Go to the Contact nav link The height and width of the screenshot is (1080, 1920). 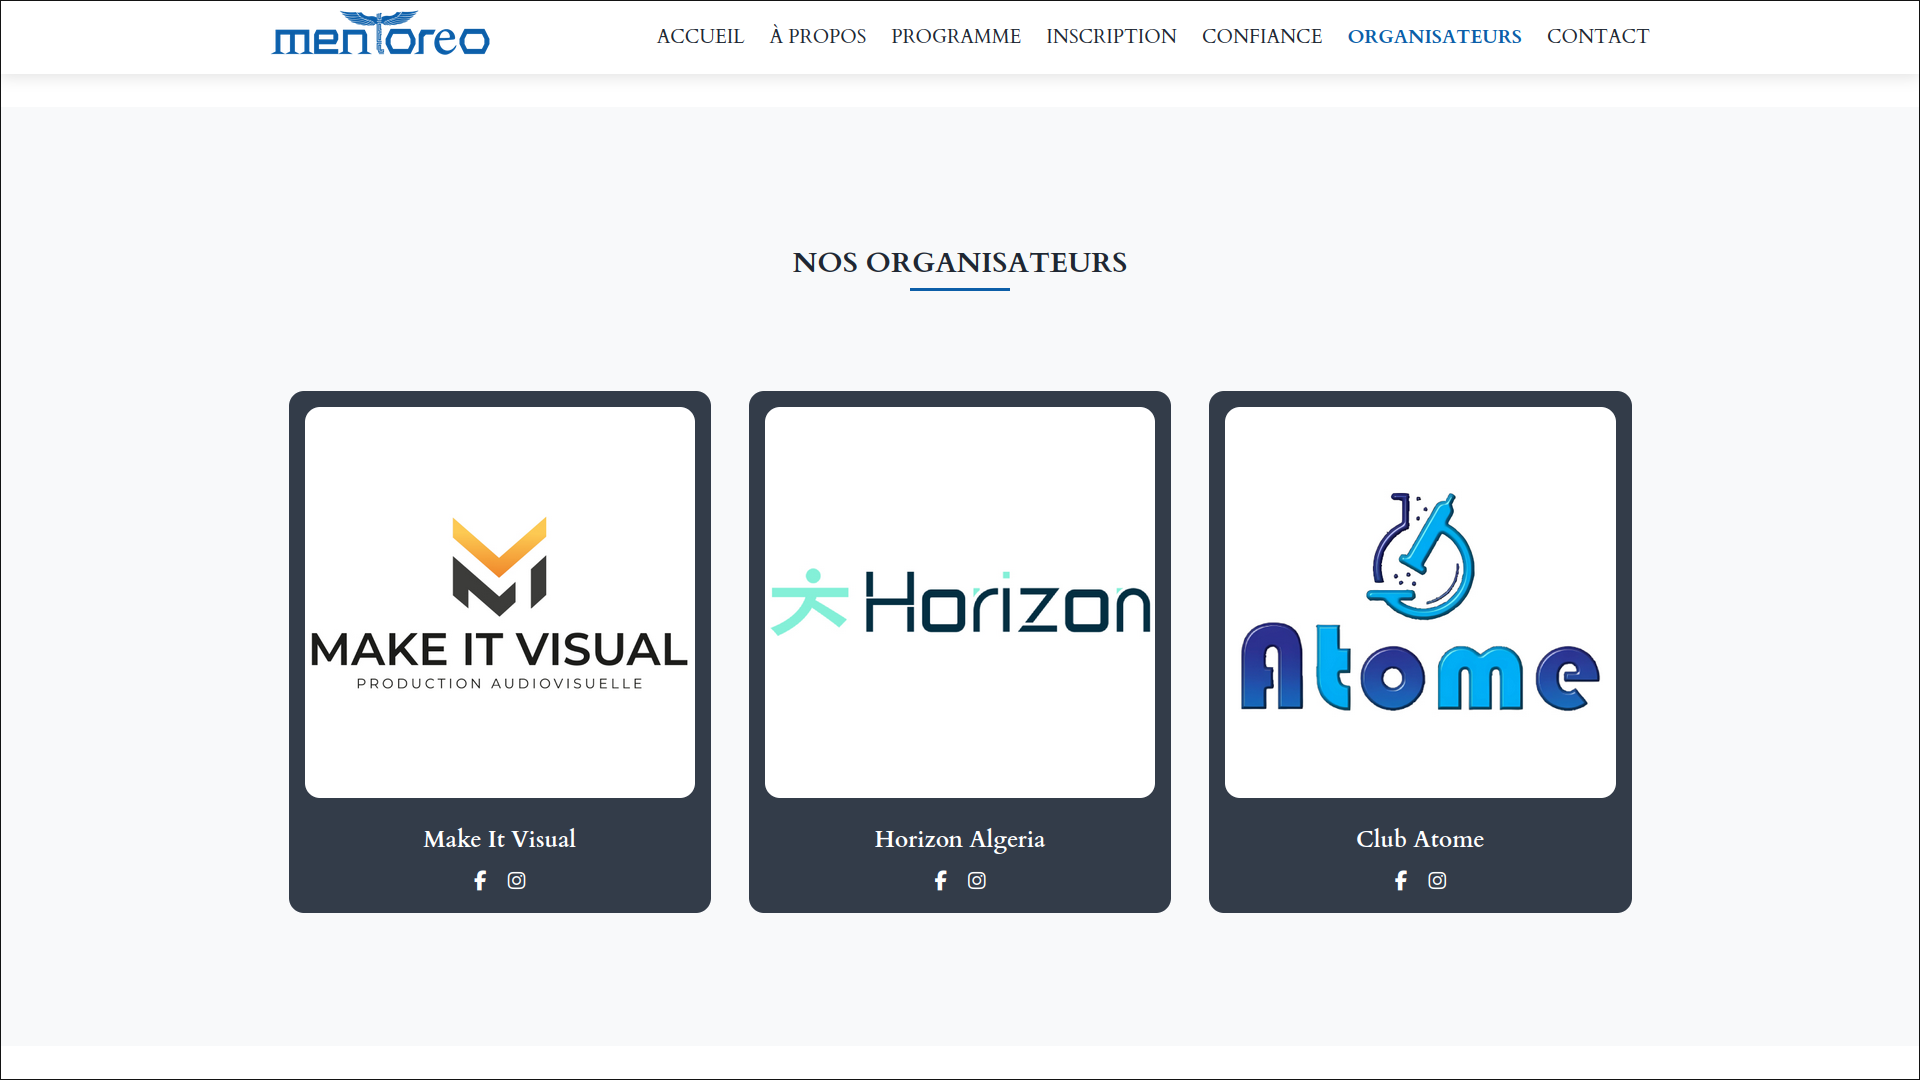click(1597, 36)
